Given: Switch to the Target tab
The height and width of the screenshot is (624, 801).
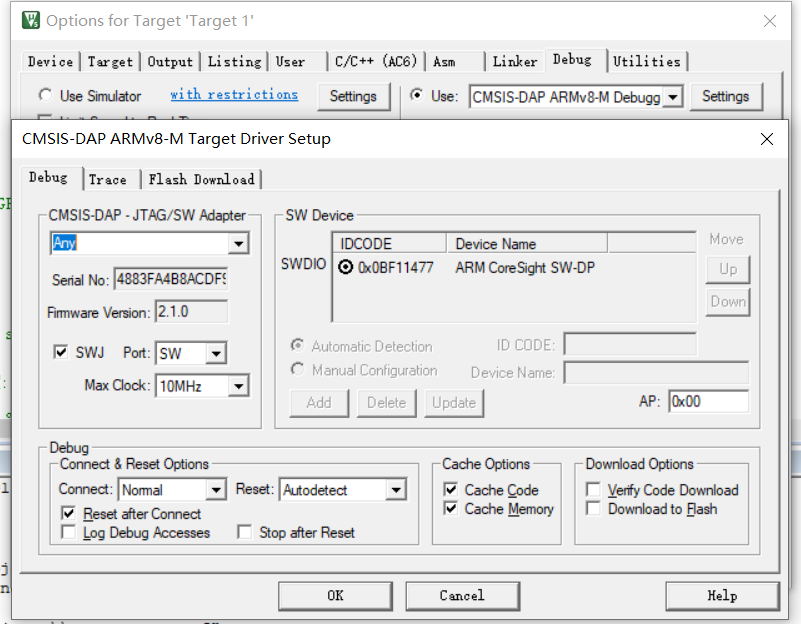Looking at the screenshot, I should click(x=110, y=62).
